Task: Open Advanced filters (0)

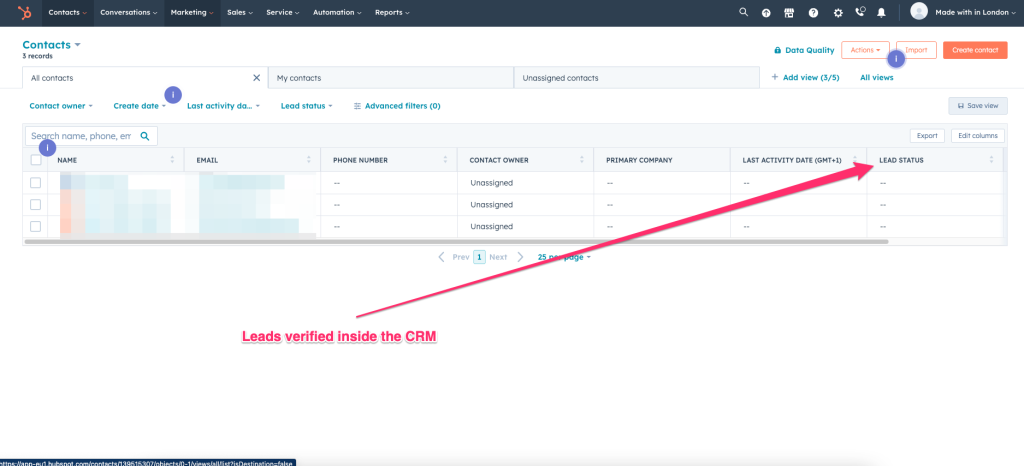Action: point(396,106)
